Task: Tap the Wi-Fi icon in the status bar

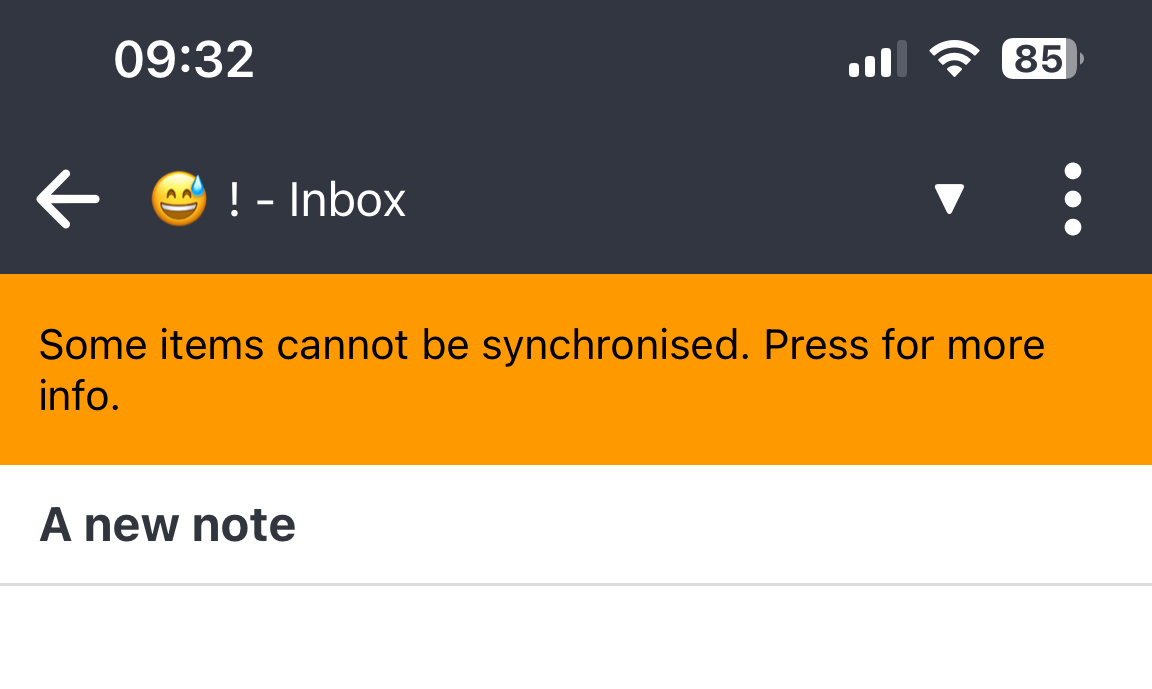Action: point(955,60)
